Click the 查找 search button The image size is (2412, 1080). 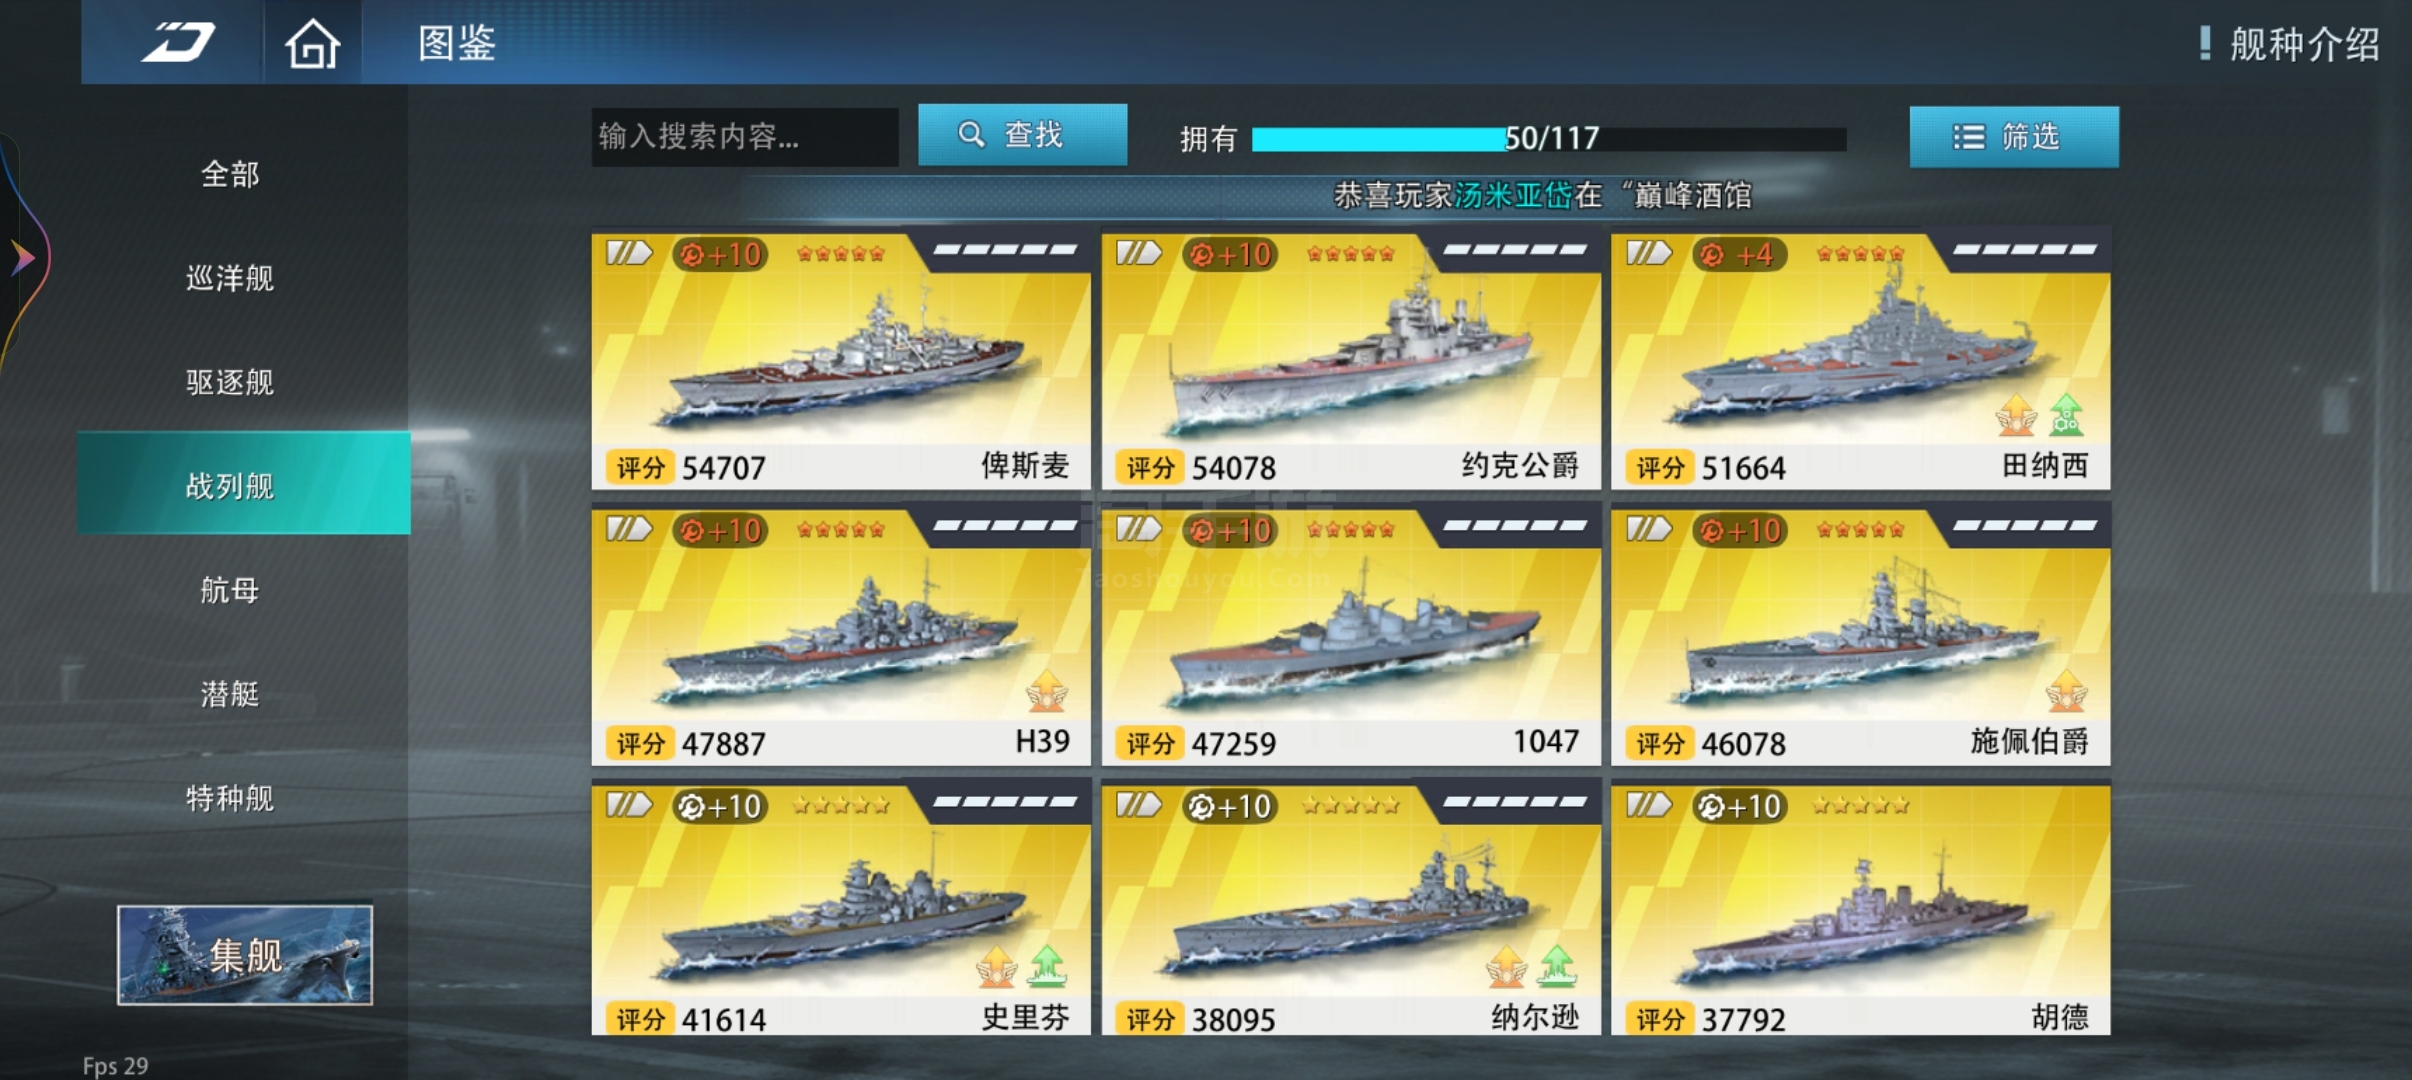click(x=1022, y=135)
